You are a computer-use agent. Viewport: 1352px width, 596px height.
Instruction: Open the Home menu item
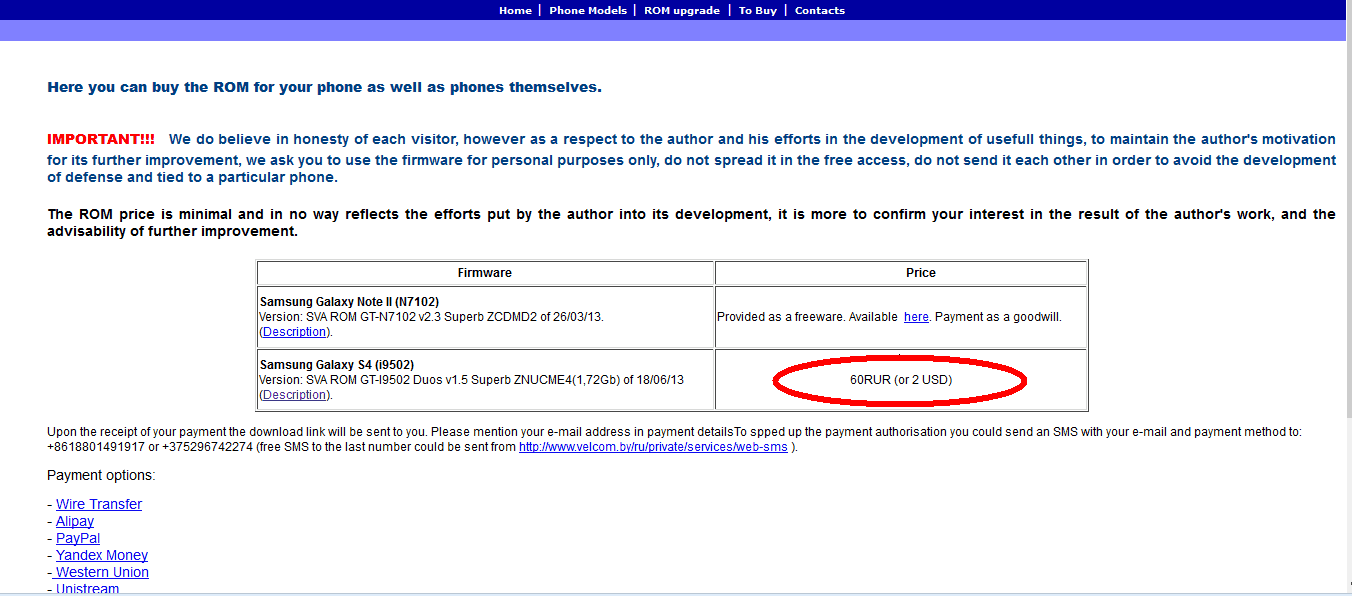[x=515, y=11]
